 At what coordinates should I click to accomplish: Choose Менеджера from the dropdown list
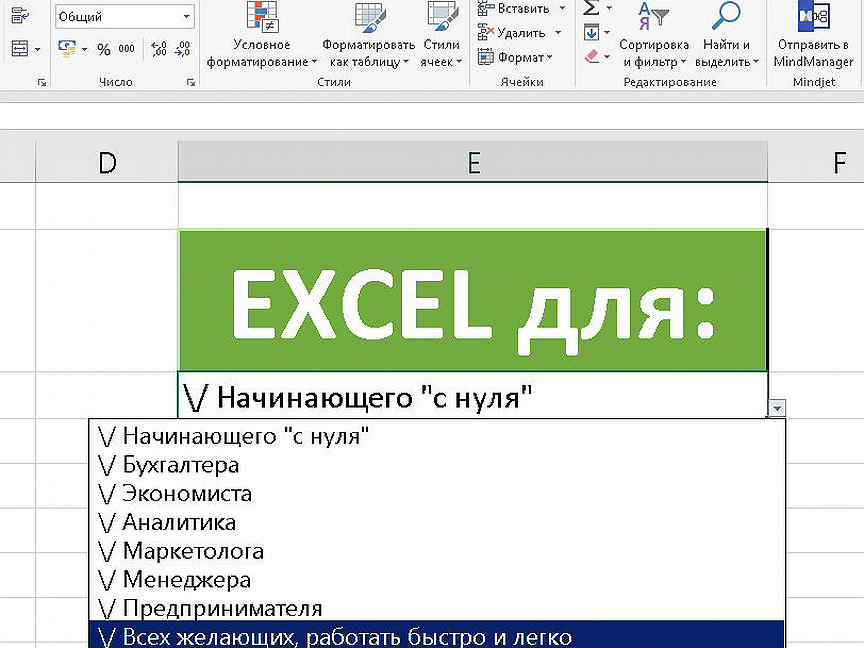pyautogui.click(x=436, y=579)
